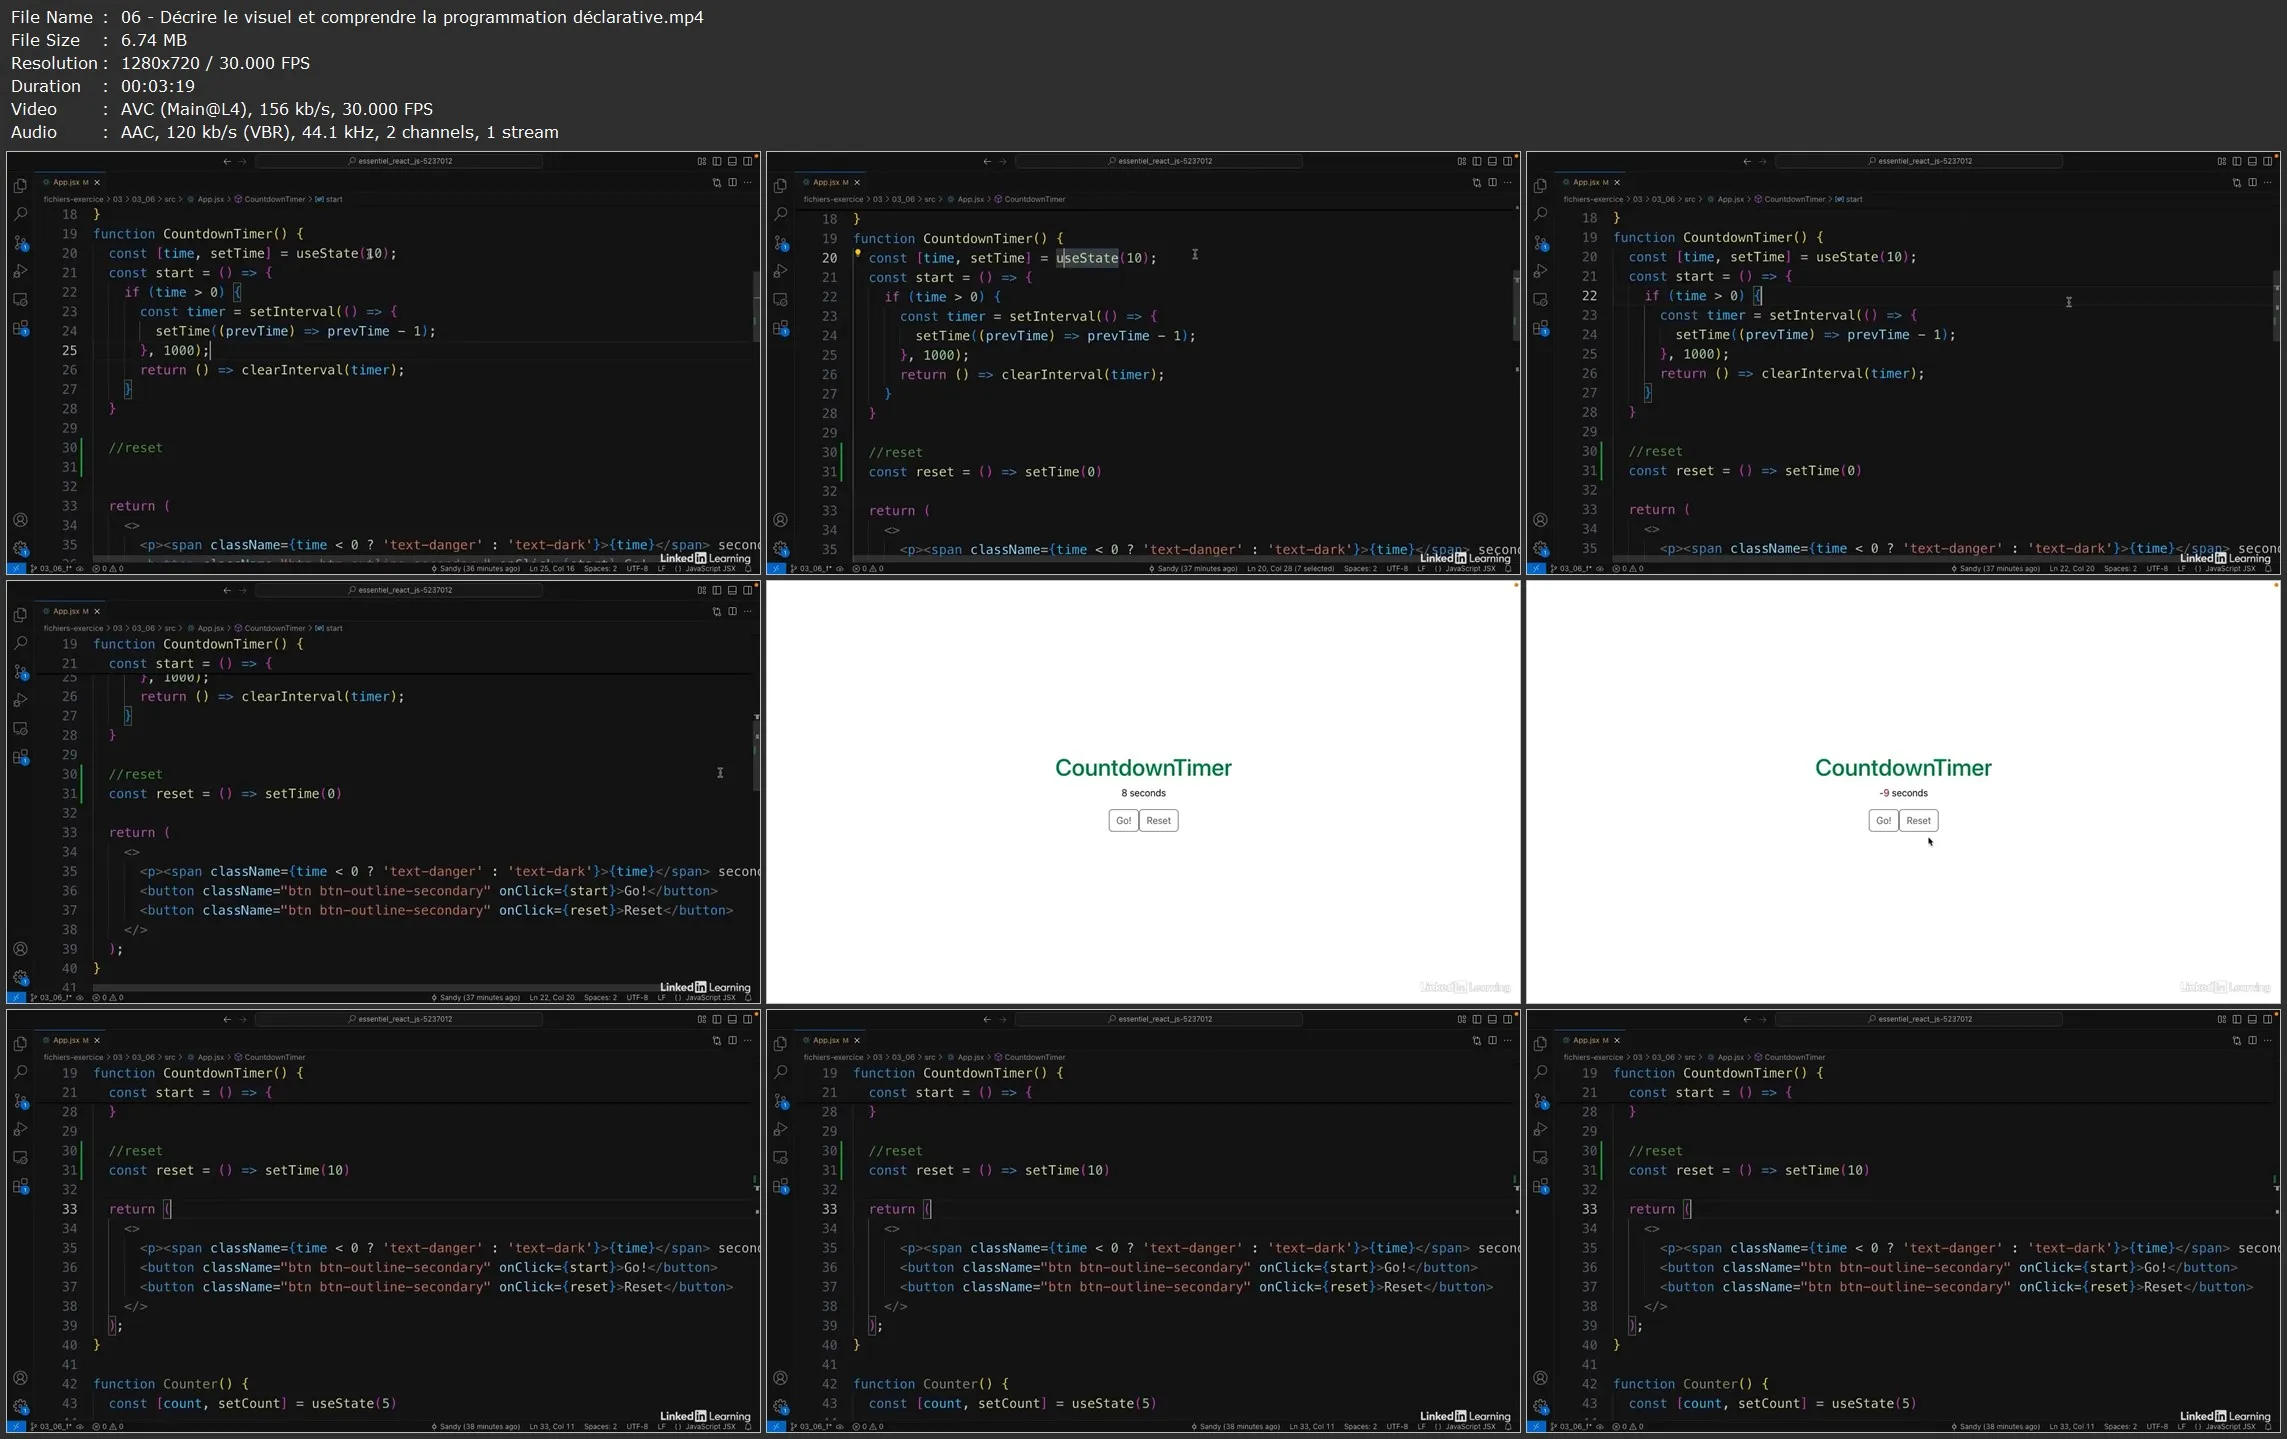Viewport: 2287px width, 1439px height.
Task: Expand 'src' breadcrumb in '36 minutes ago' frame
Action: [169, 199]
